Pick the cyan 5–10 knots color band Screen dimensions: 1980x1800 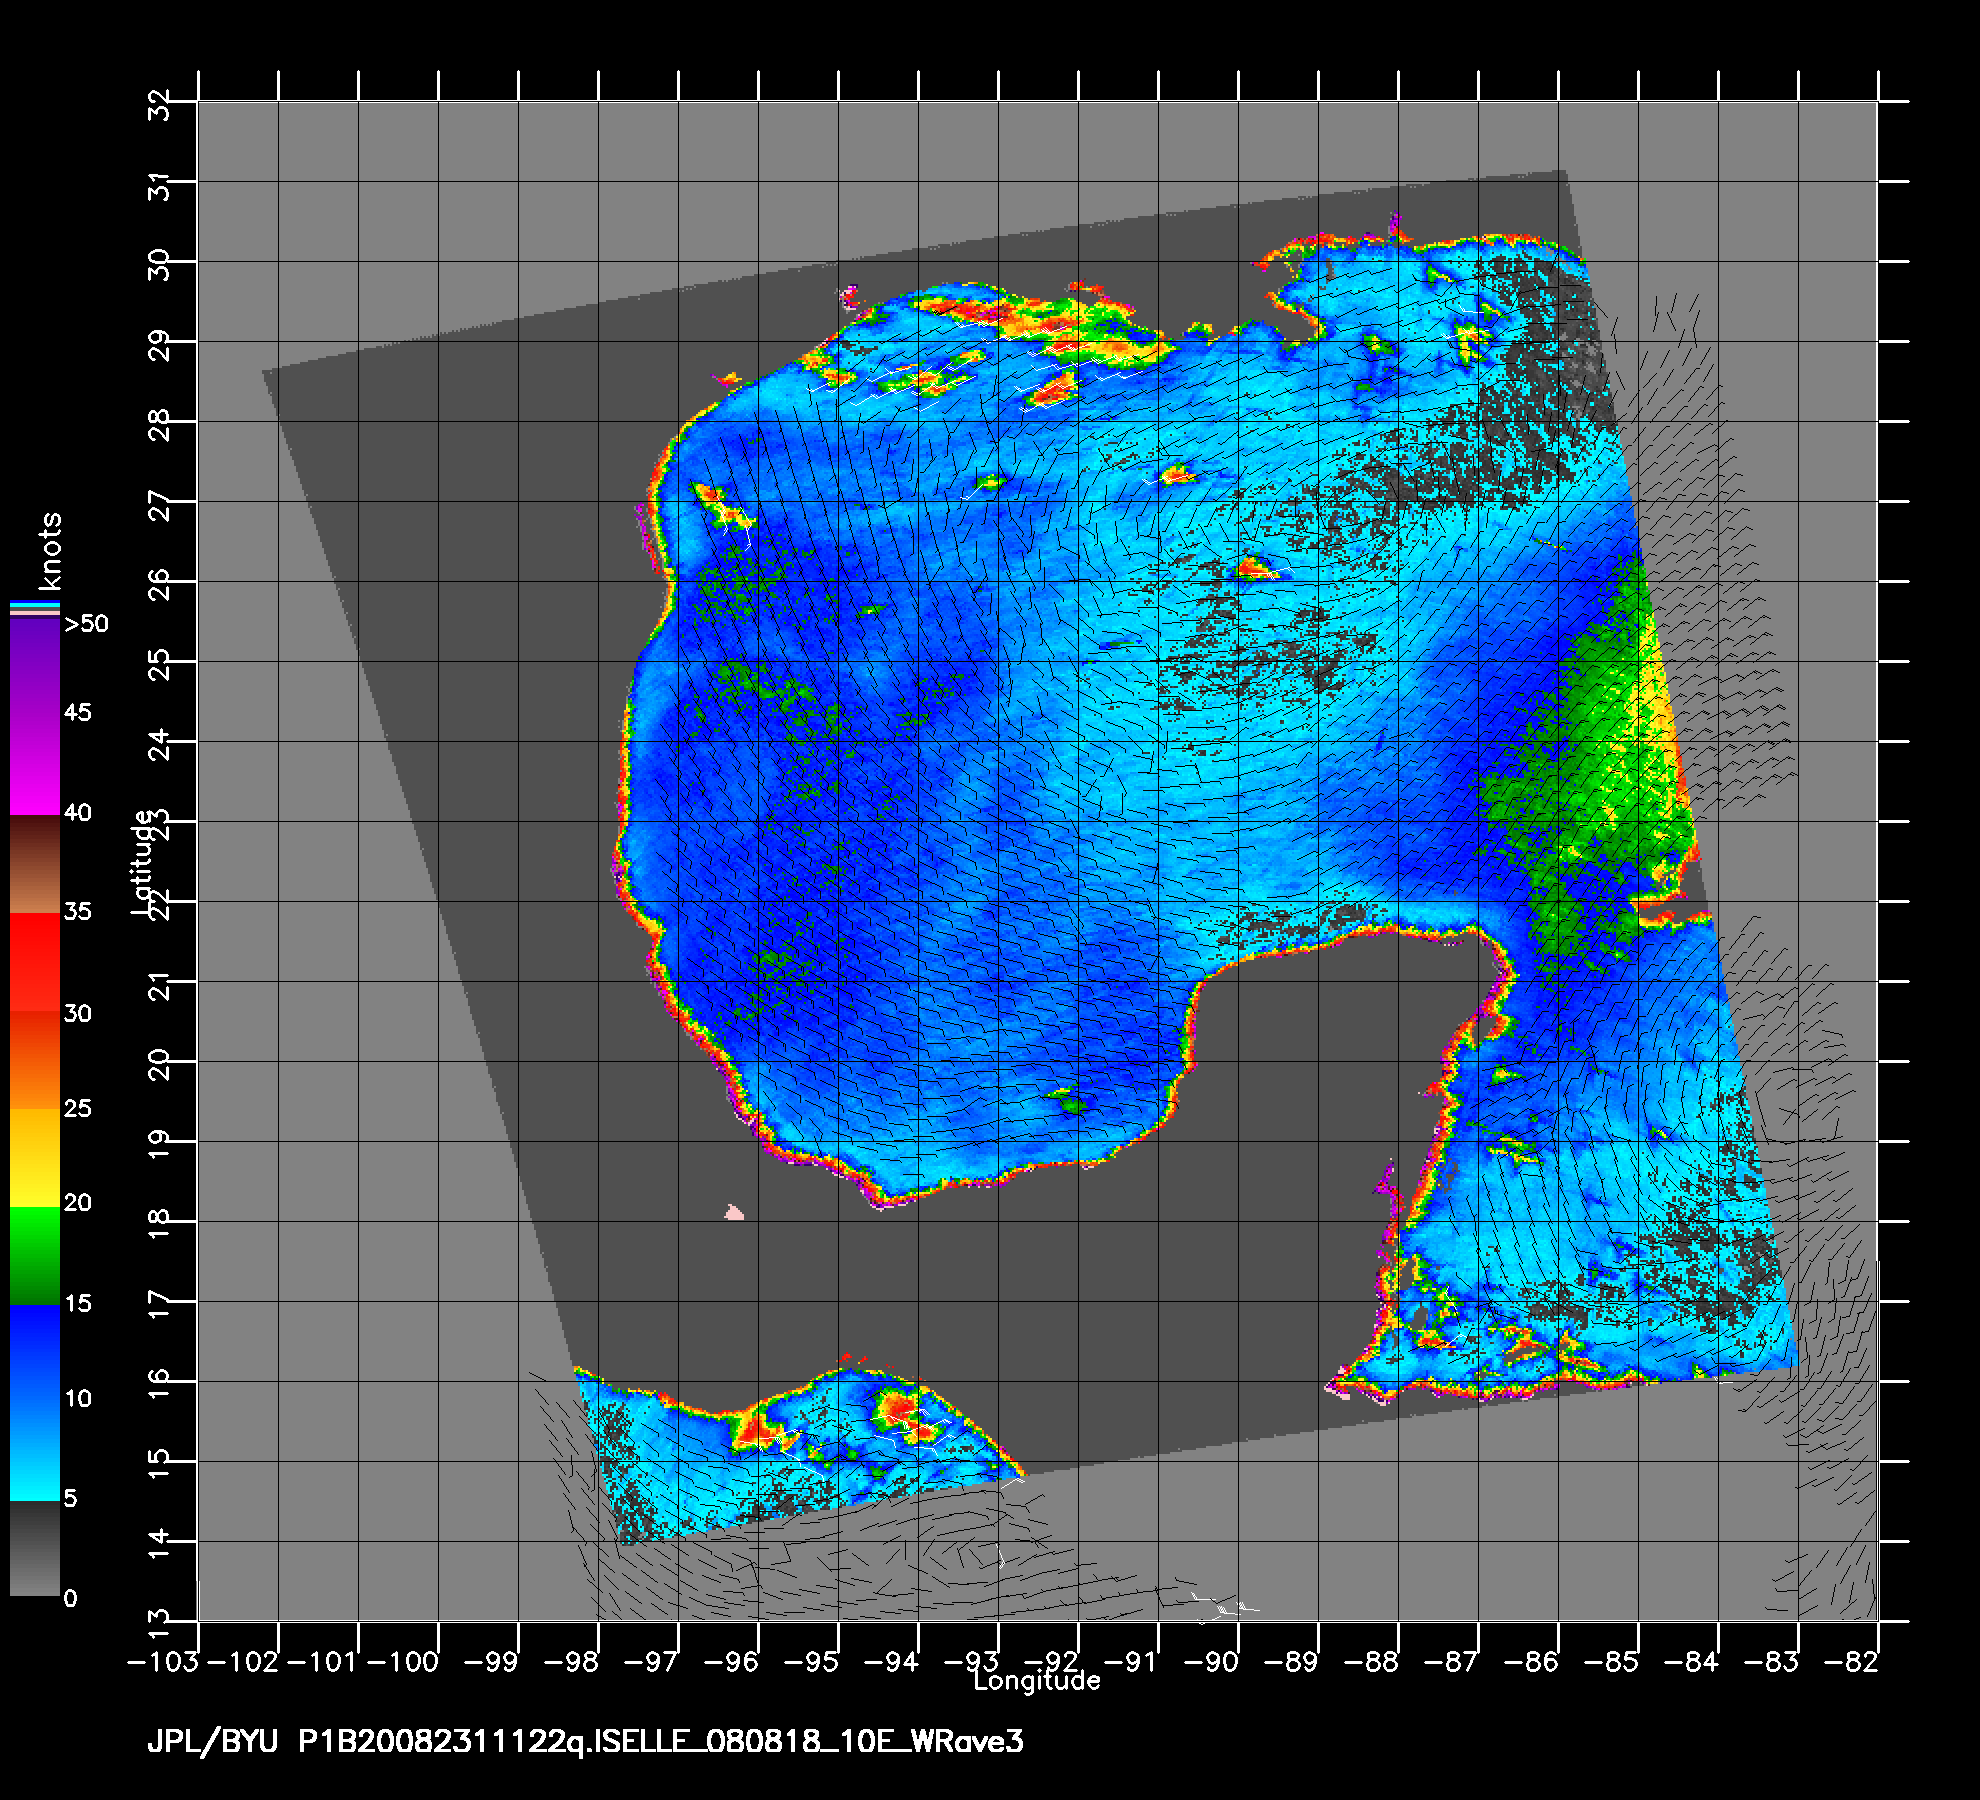35,1452
